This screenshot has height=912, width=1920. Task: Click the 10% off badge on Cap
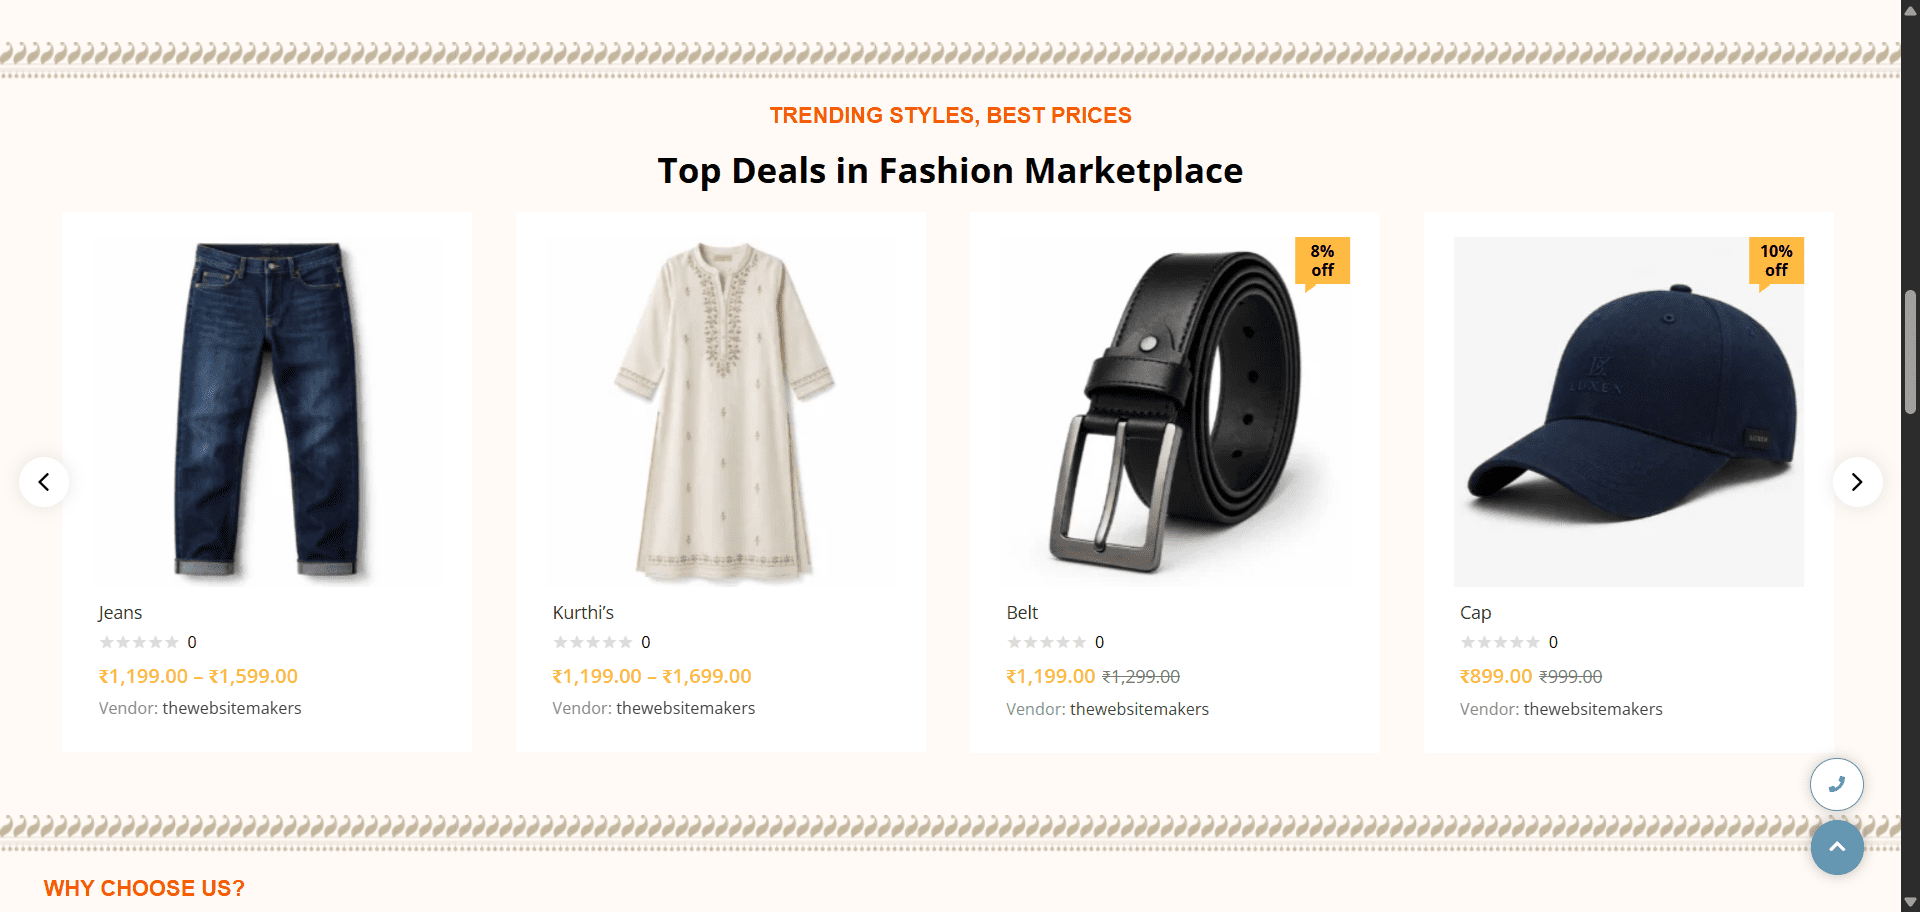coord(1776,261)
